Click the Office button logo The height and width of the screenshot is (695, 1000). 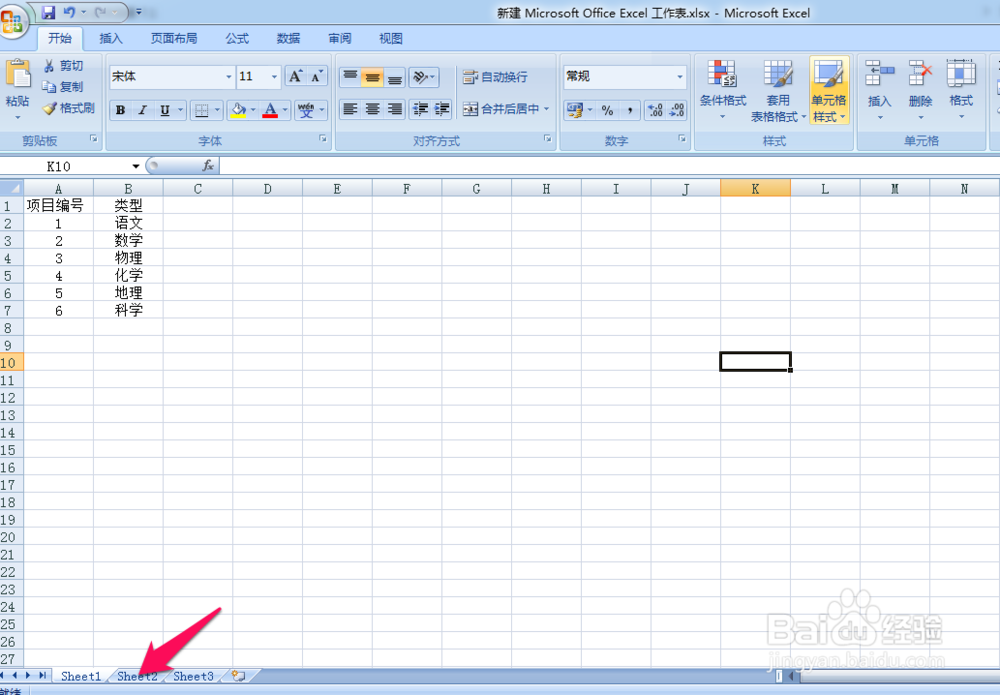point(12,20)
